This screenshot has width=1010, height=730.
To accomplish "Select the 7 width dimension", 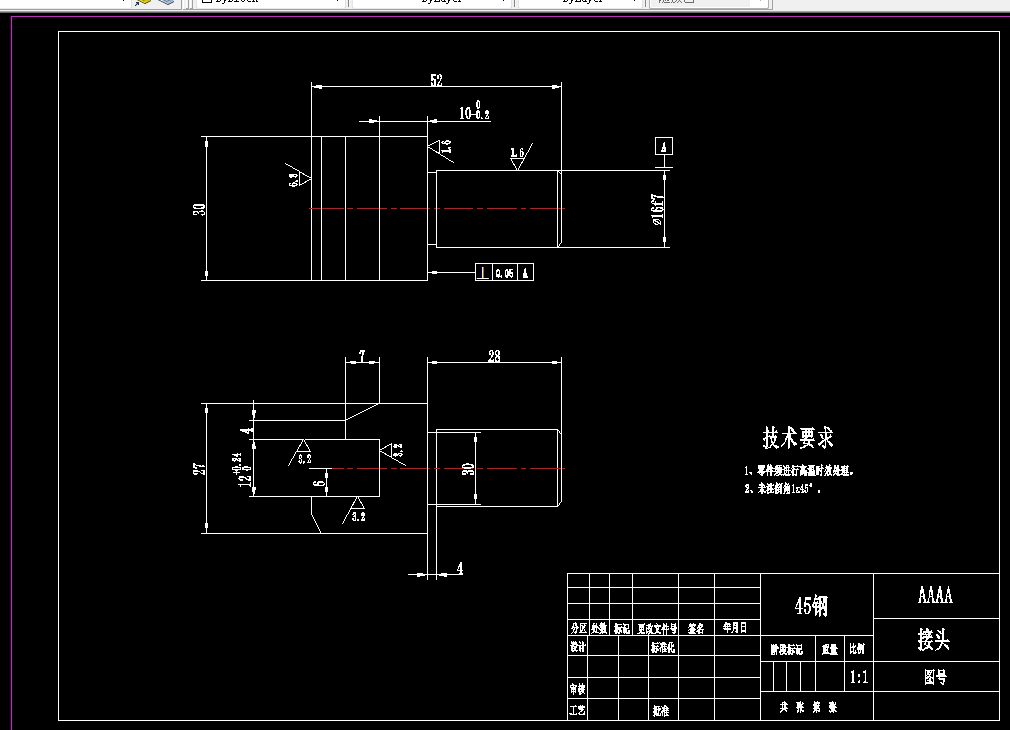I will point(362,356).
